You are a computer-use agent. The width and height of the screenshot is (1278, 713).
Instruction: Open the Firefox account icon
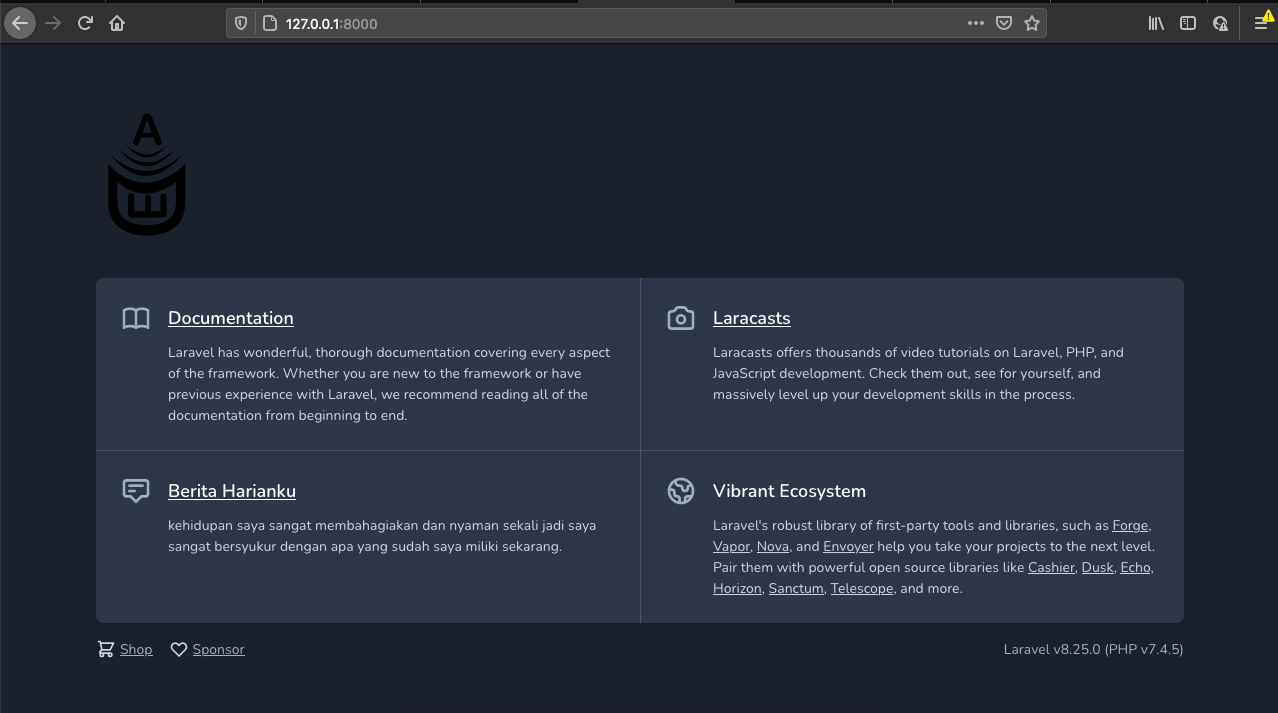(x=1220, y=23)
